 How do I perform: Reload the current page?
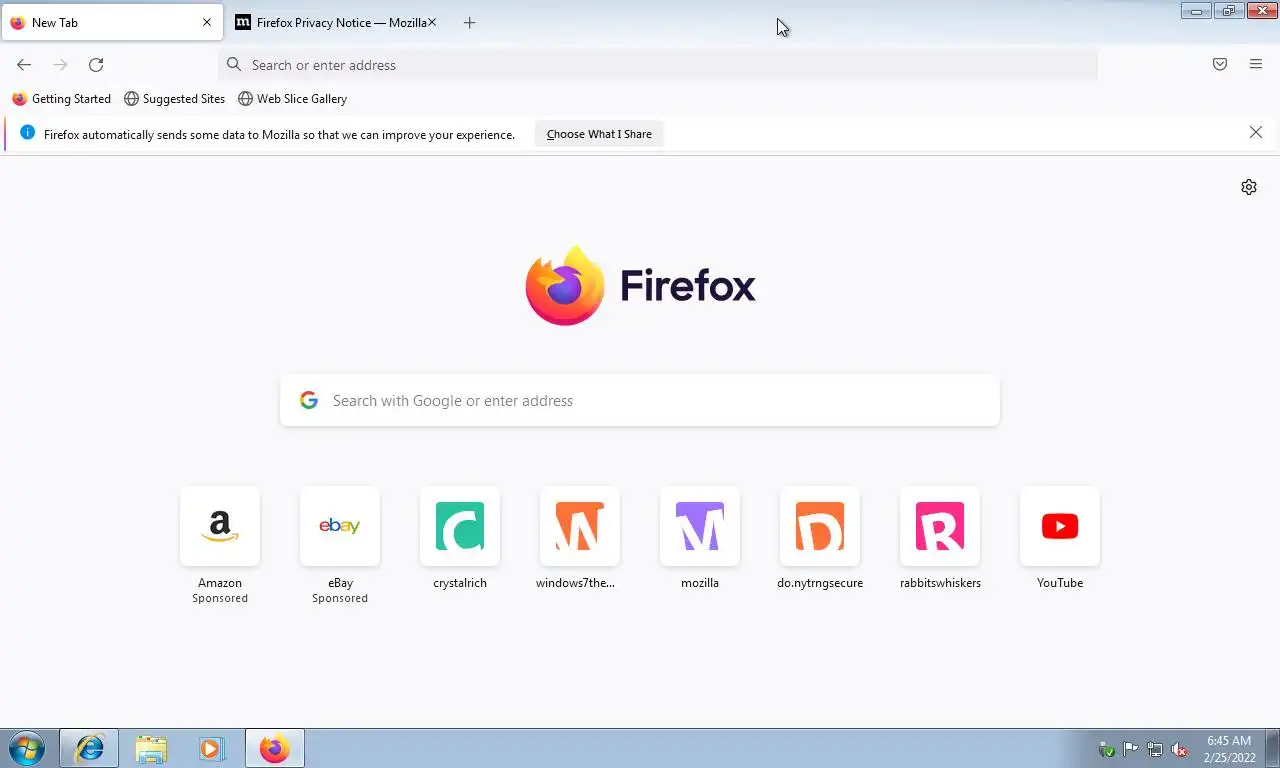[96, 65]
